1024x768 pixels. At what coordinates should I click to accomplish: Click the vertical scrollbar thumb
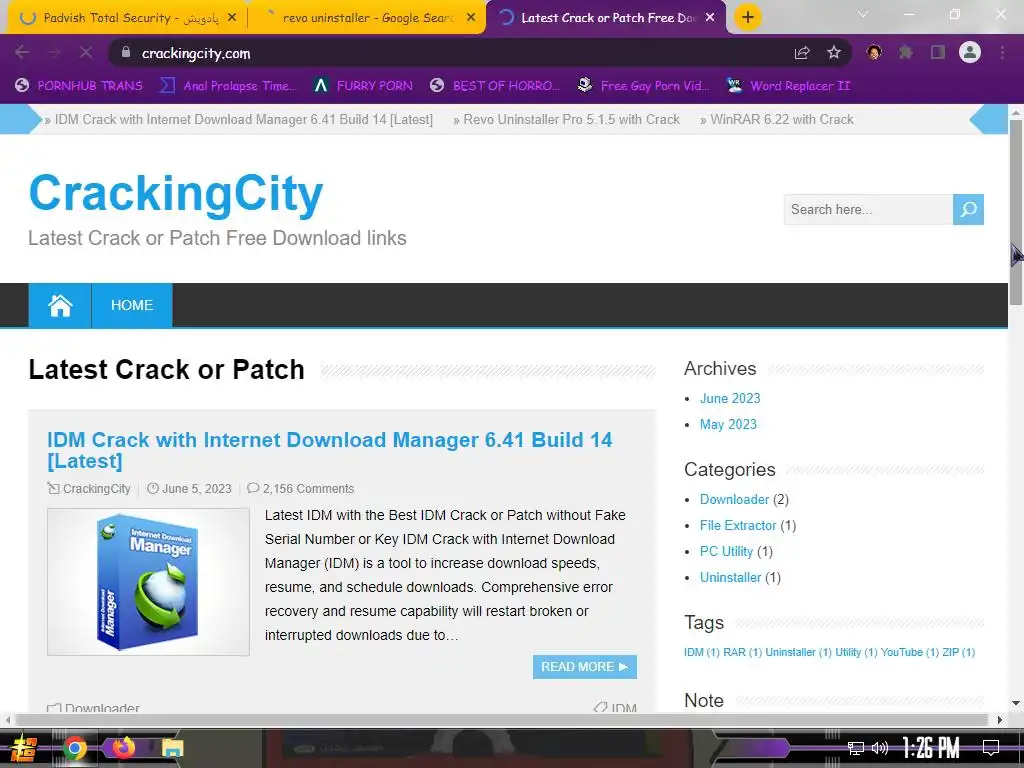point(1016,212)
